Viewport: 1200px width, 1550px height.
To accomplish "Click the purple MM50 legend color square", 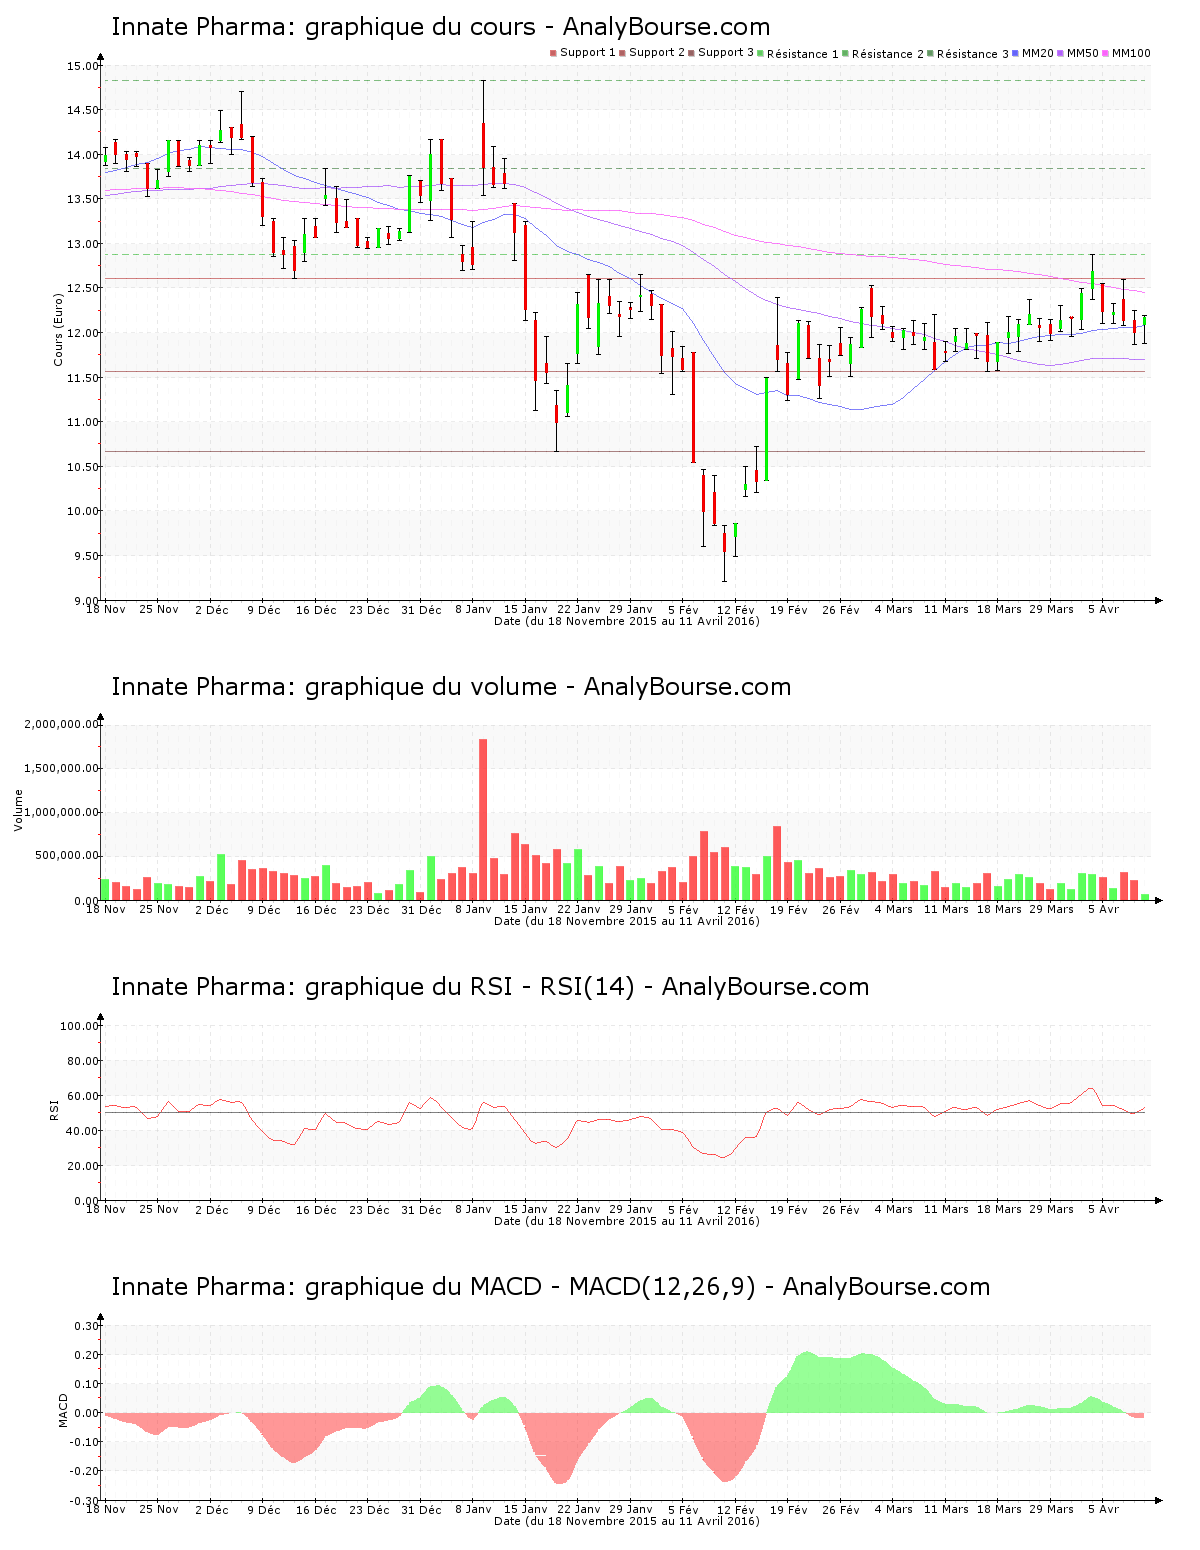I will [x=1061, y=53].
